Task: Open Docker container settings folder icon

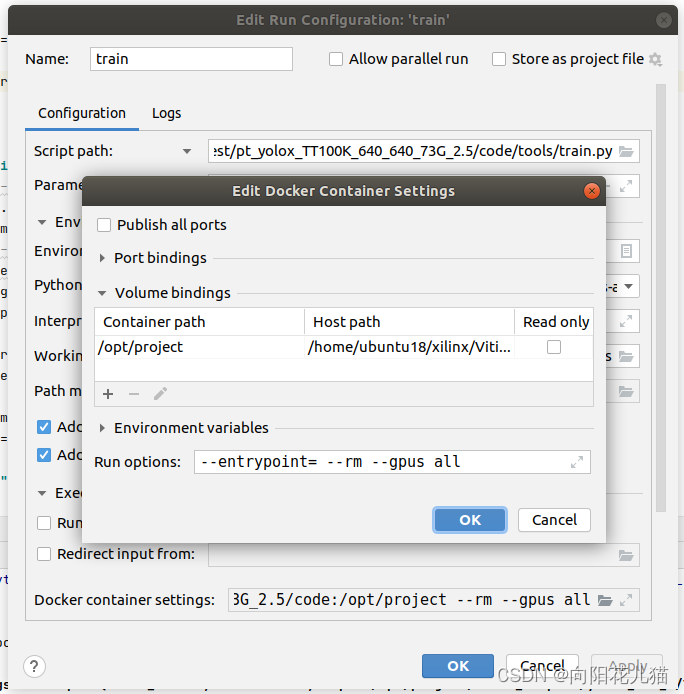Action: 605,600
